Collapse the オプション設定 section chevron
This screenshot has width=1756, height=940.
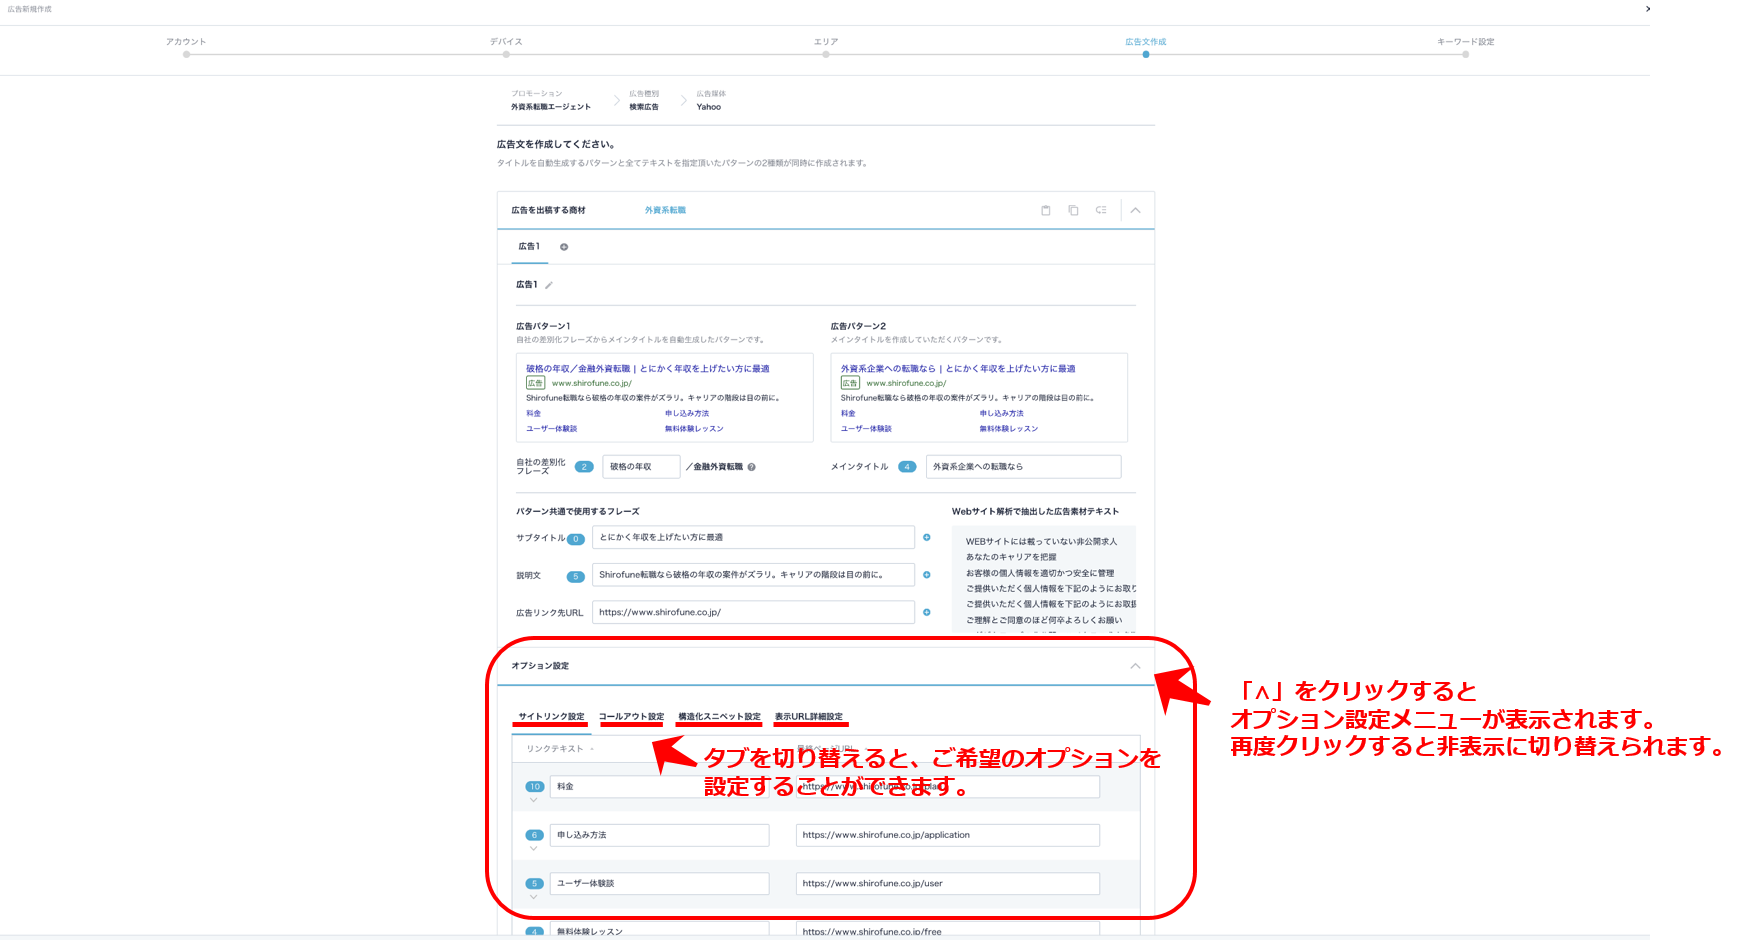(1135, 666)
